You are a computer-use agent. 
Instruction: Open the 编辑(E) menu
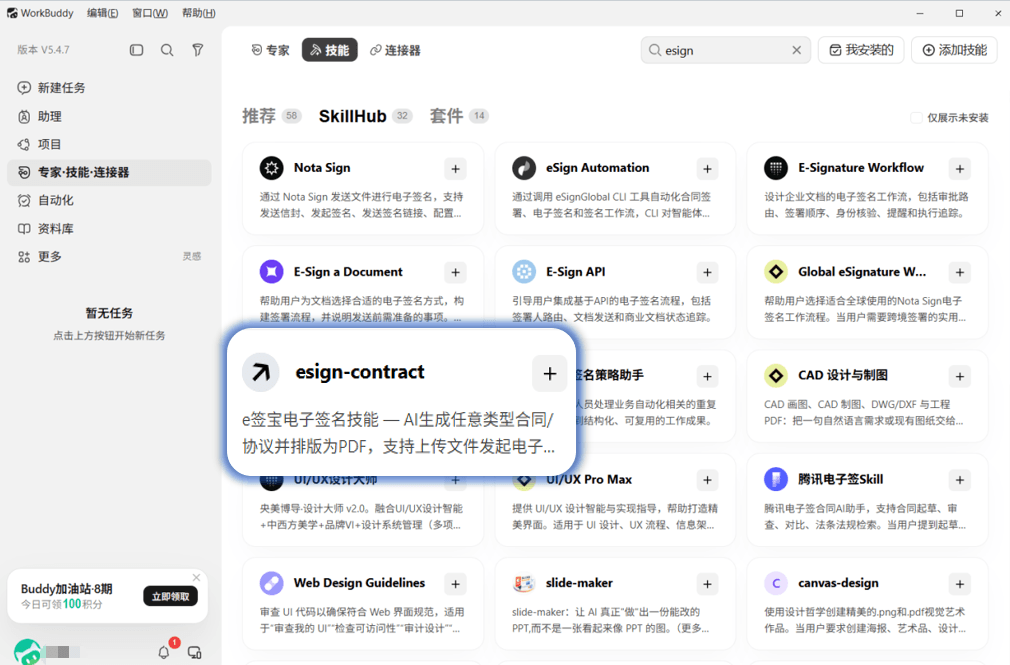pyautogui.click(x=102, y=13)
